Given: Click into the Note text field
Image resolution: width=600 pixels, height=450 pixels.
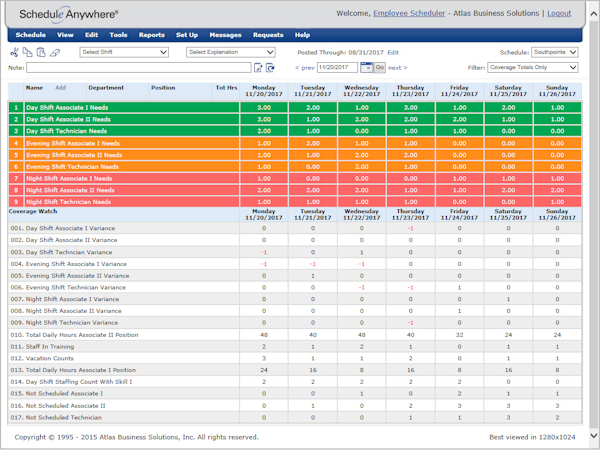Looking at the screenshot, I should tap(138, 68).
